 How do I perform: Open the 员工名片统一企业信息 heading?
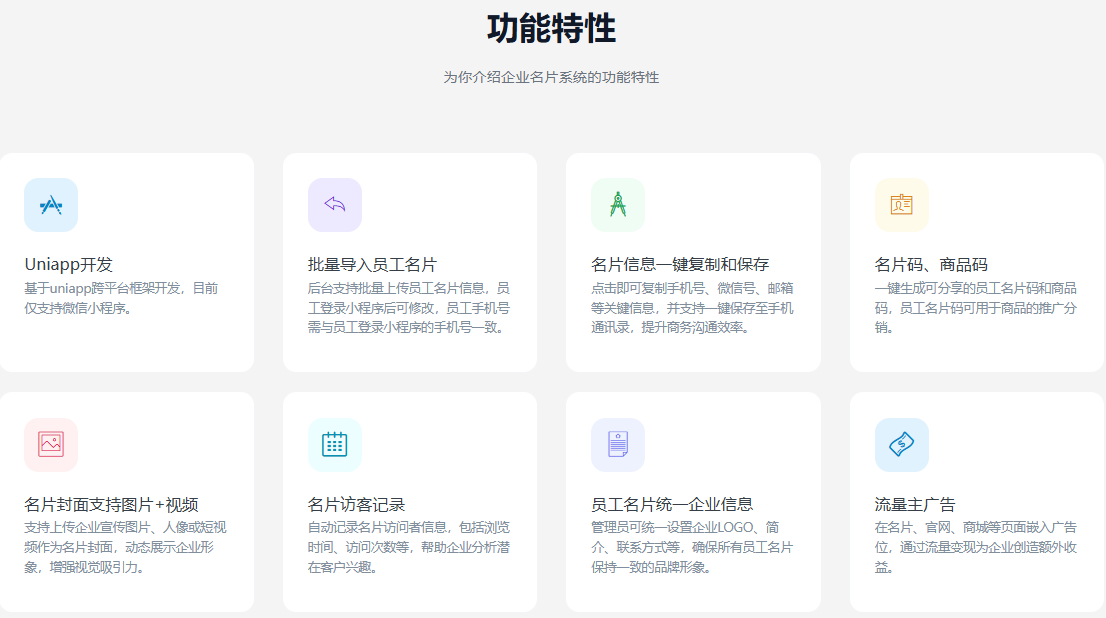click(672, 504)
